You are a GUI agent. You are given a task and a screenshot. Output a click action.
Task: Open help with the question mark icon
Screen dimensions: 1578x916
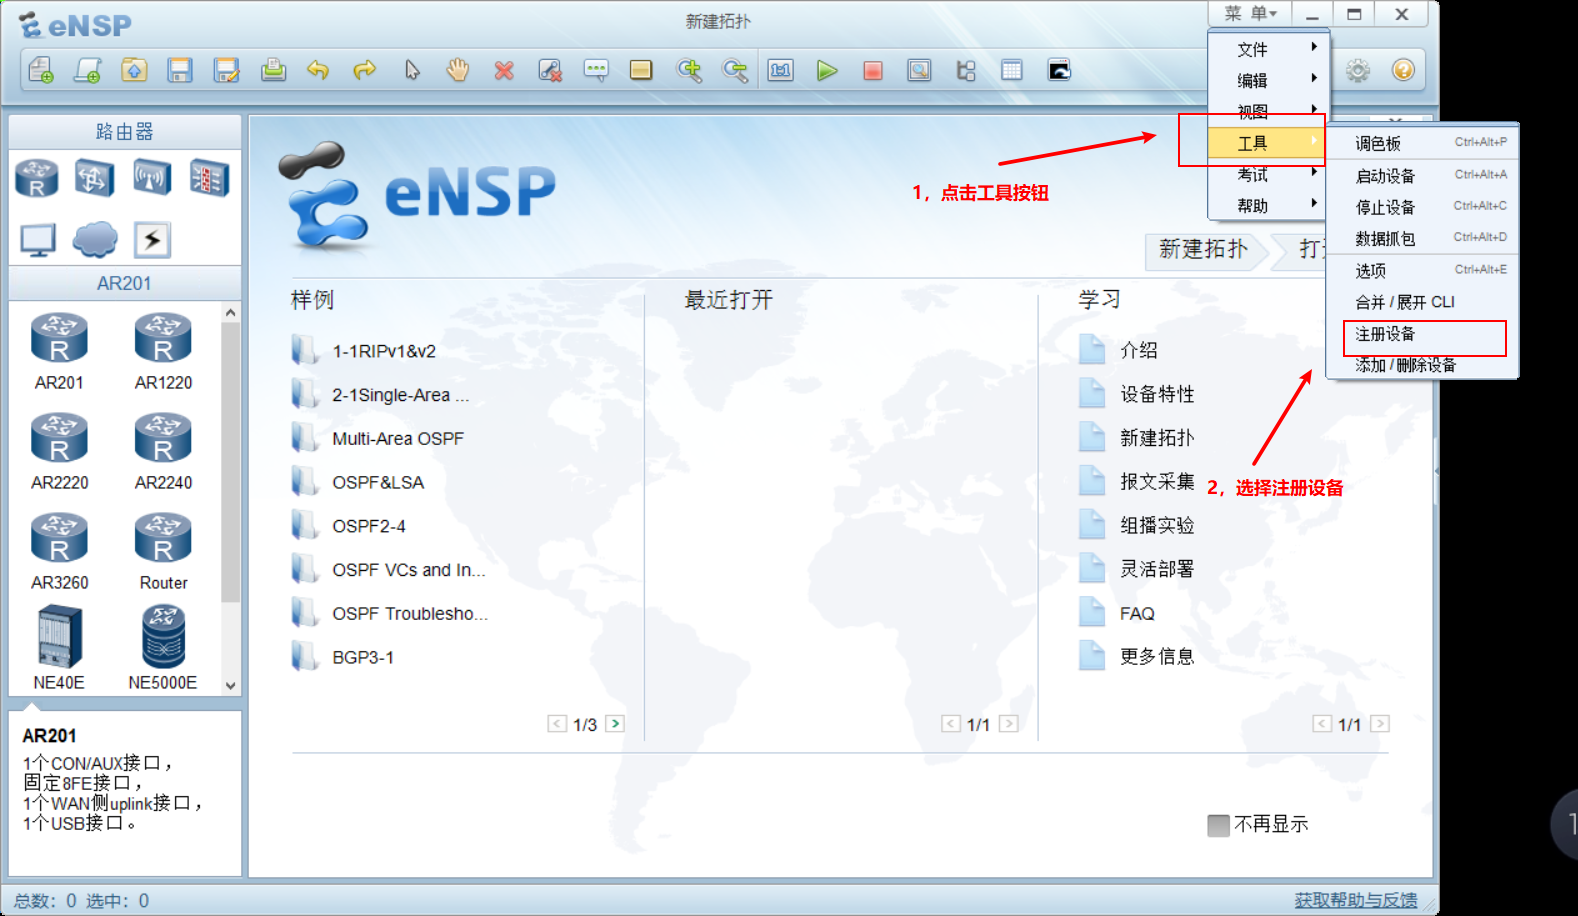pos(1403,70)
